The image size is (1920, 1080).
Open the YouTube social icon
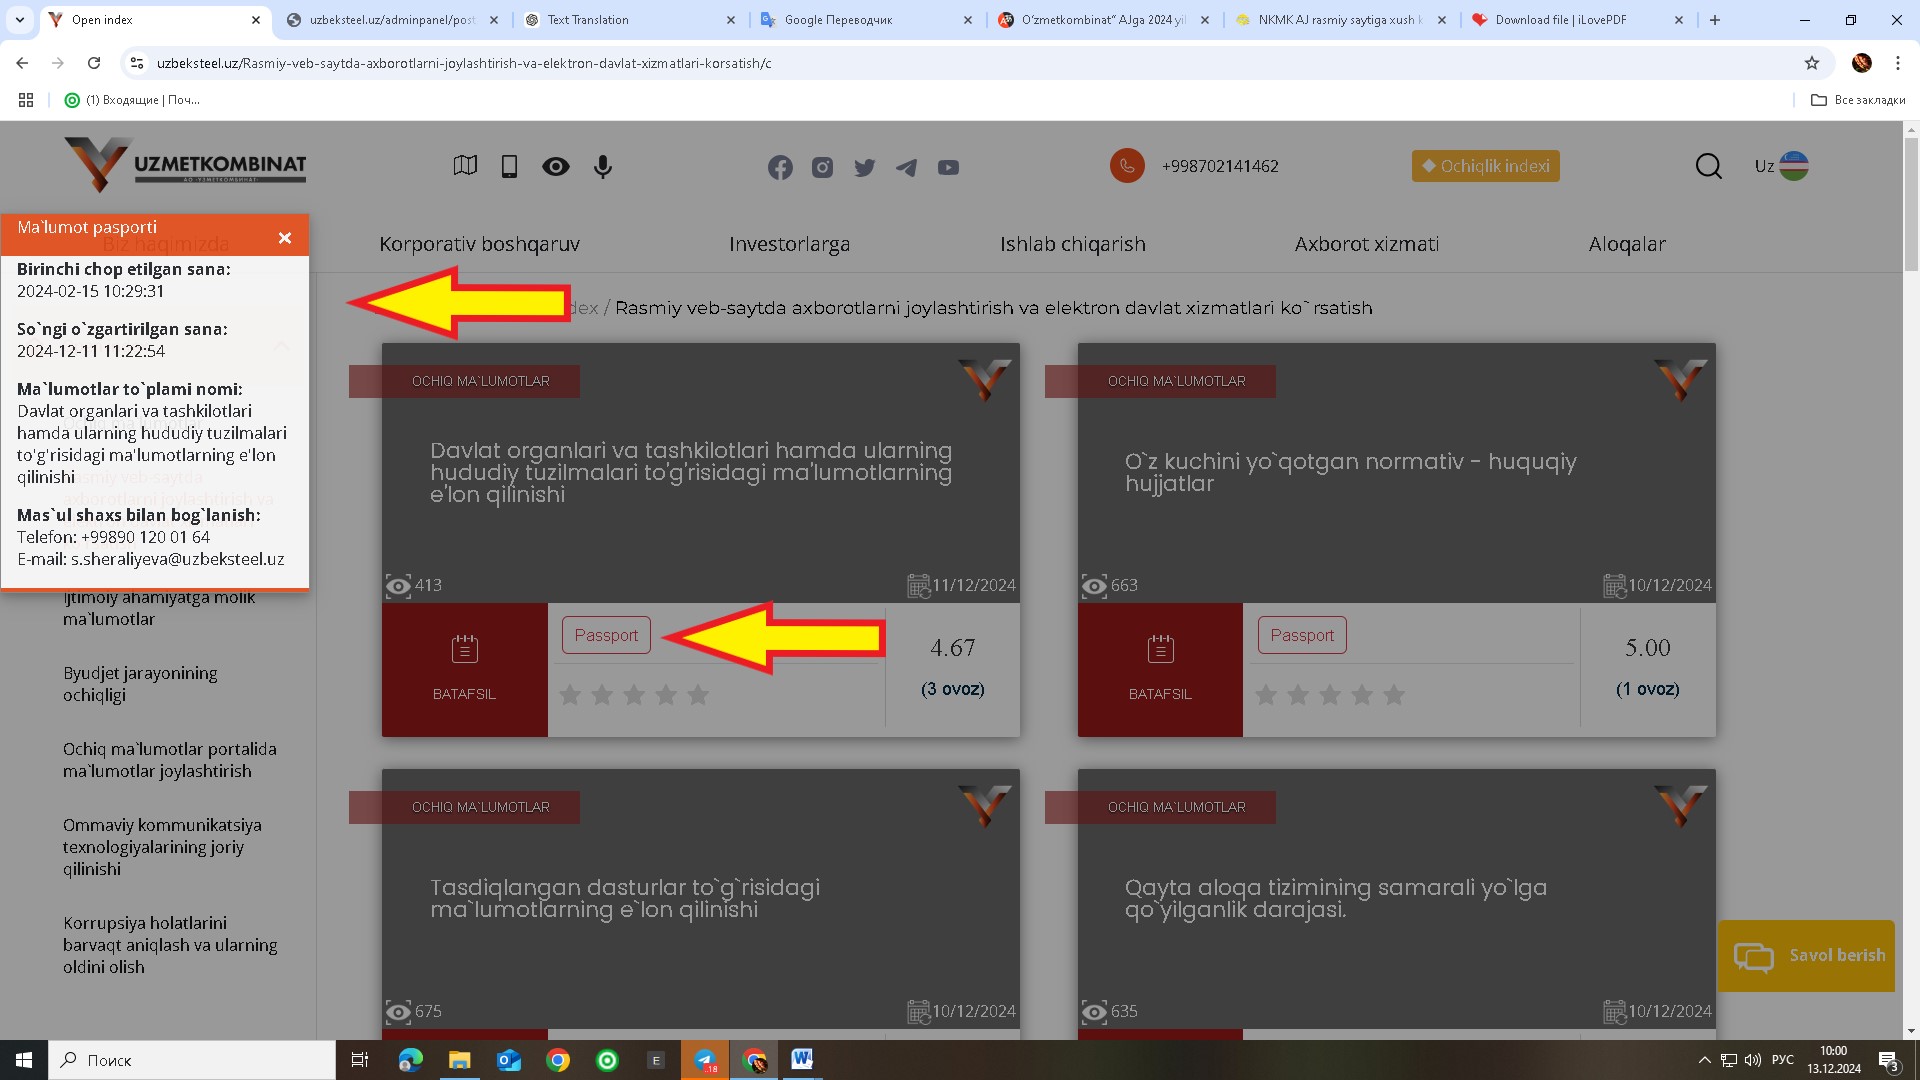coord(948,167)
